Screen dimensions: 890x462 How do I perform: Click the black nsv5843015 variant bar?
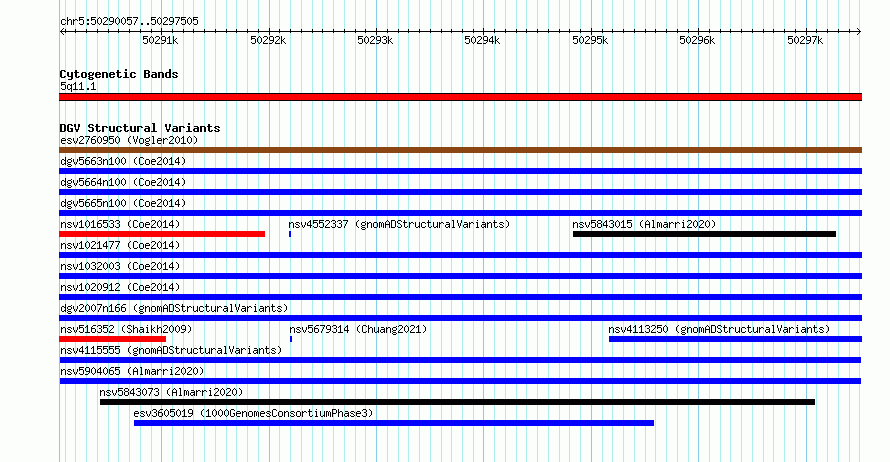point(704,234)
